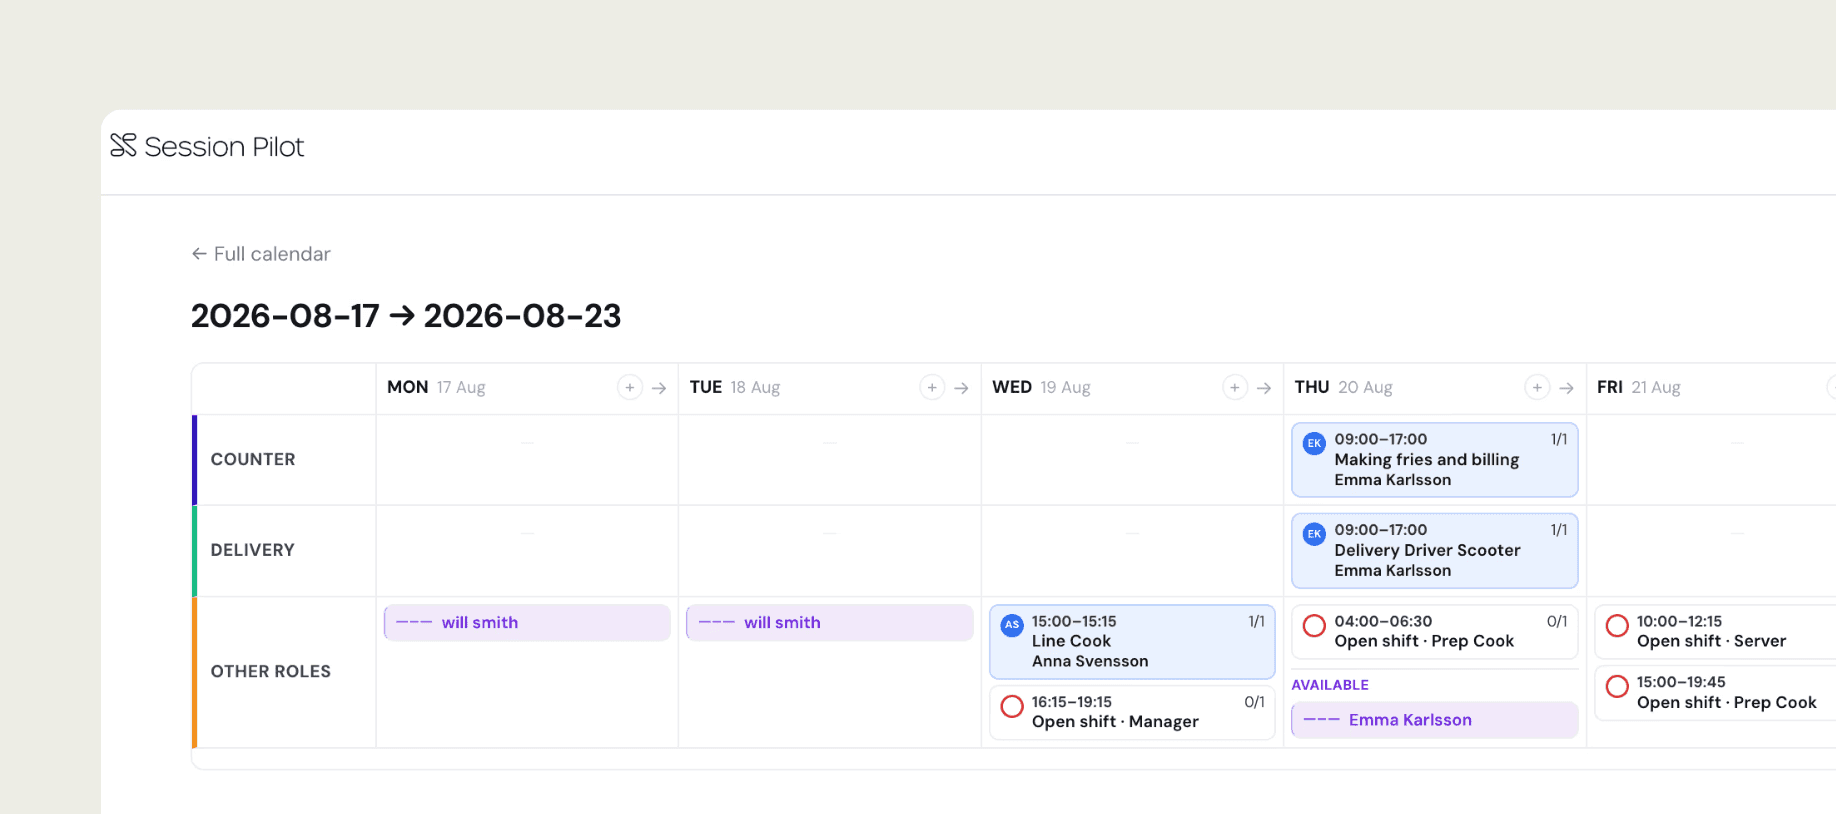Viewport: 1836px width, 814px height.
Task: Click open-shift circle for Prep Cook 04:00–06:30
Action: [1314, 625]
